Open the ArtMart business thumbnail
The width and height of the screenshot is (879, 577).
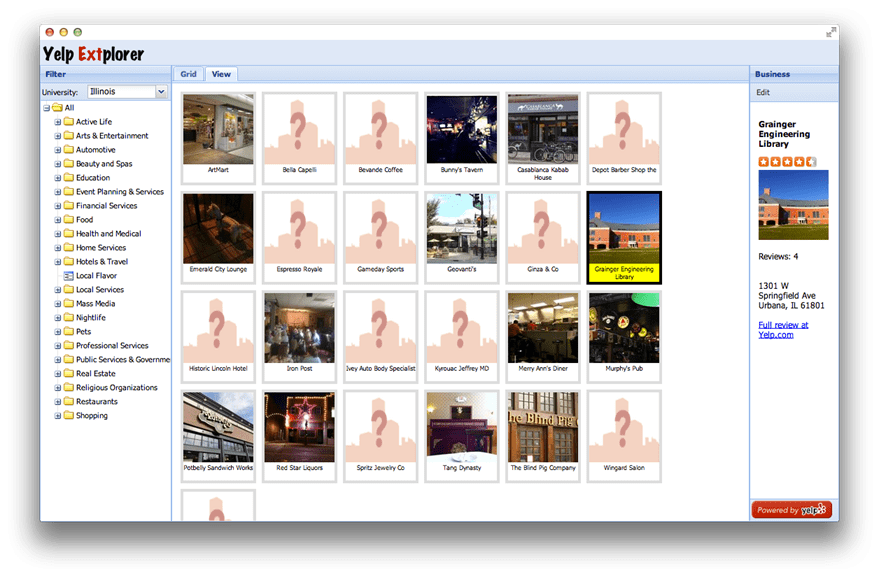218,138
